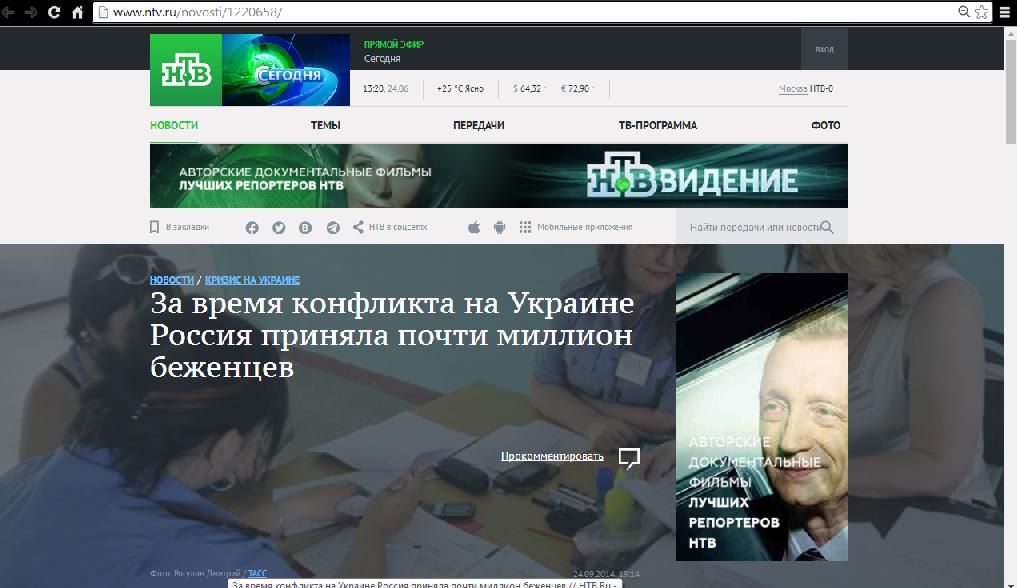Open the ПЕРЕДАЧИ navigation tab
1017x588 pixels.
[479, 125]
